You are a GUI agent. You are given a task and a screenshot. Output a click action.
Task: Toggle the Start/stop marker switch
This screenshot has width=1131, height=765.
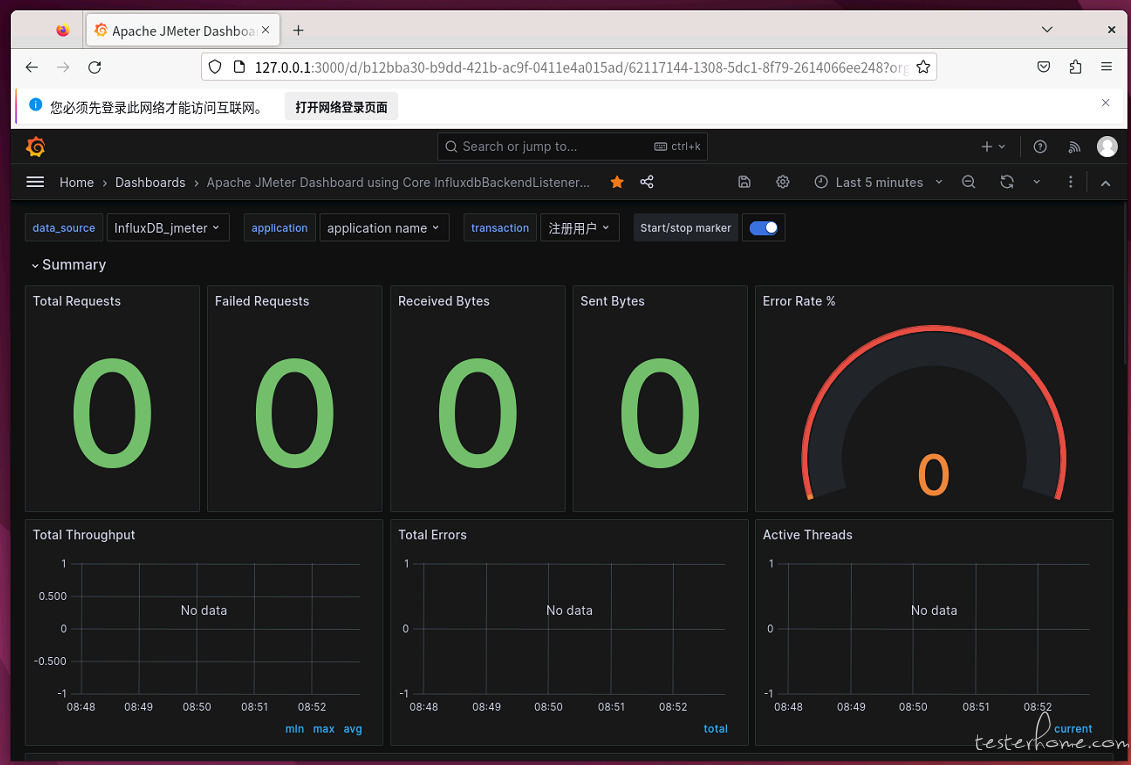(763, 228)
